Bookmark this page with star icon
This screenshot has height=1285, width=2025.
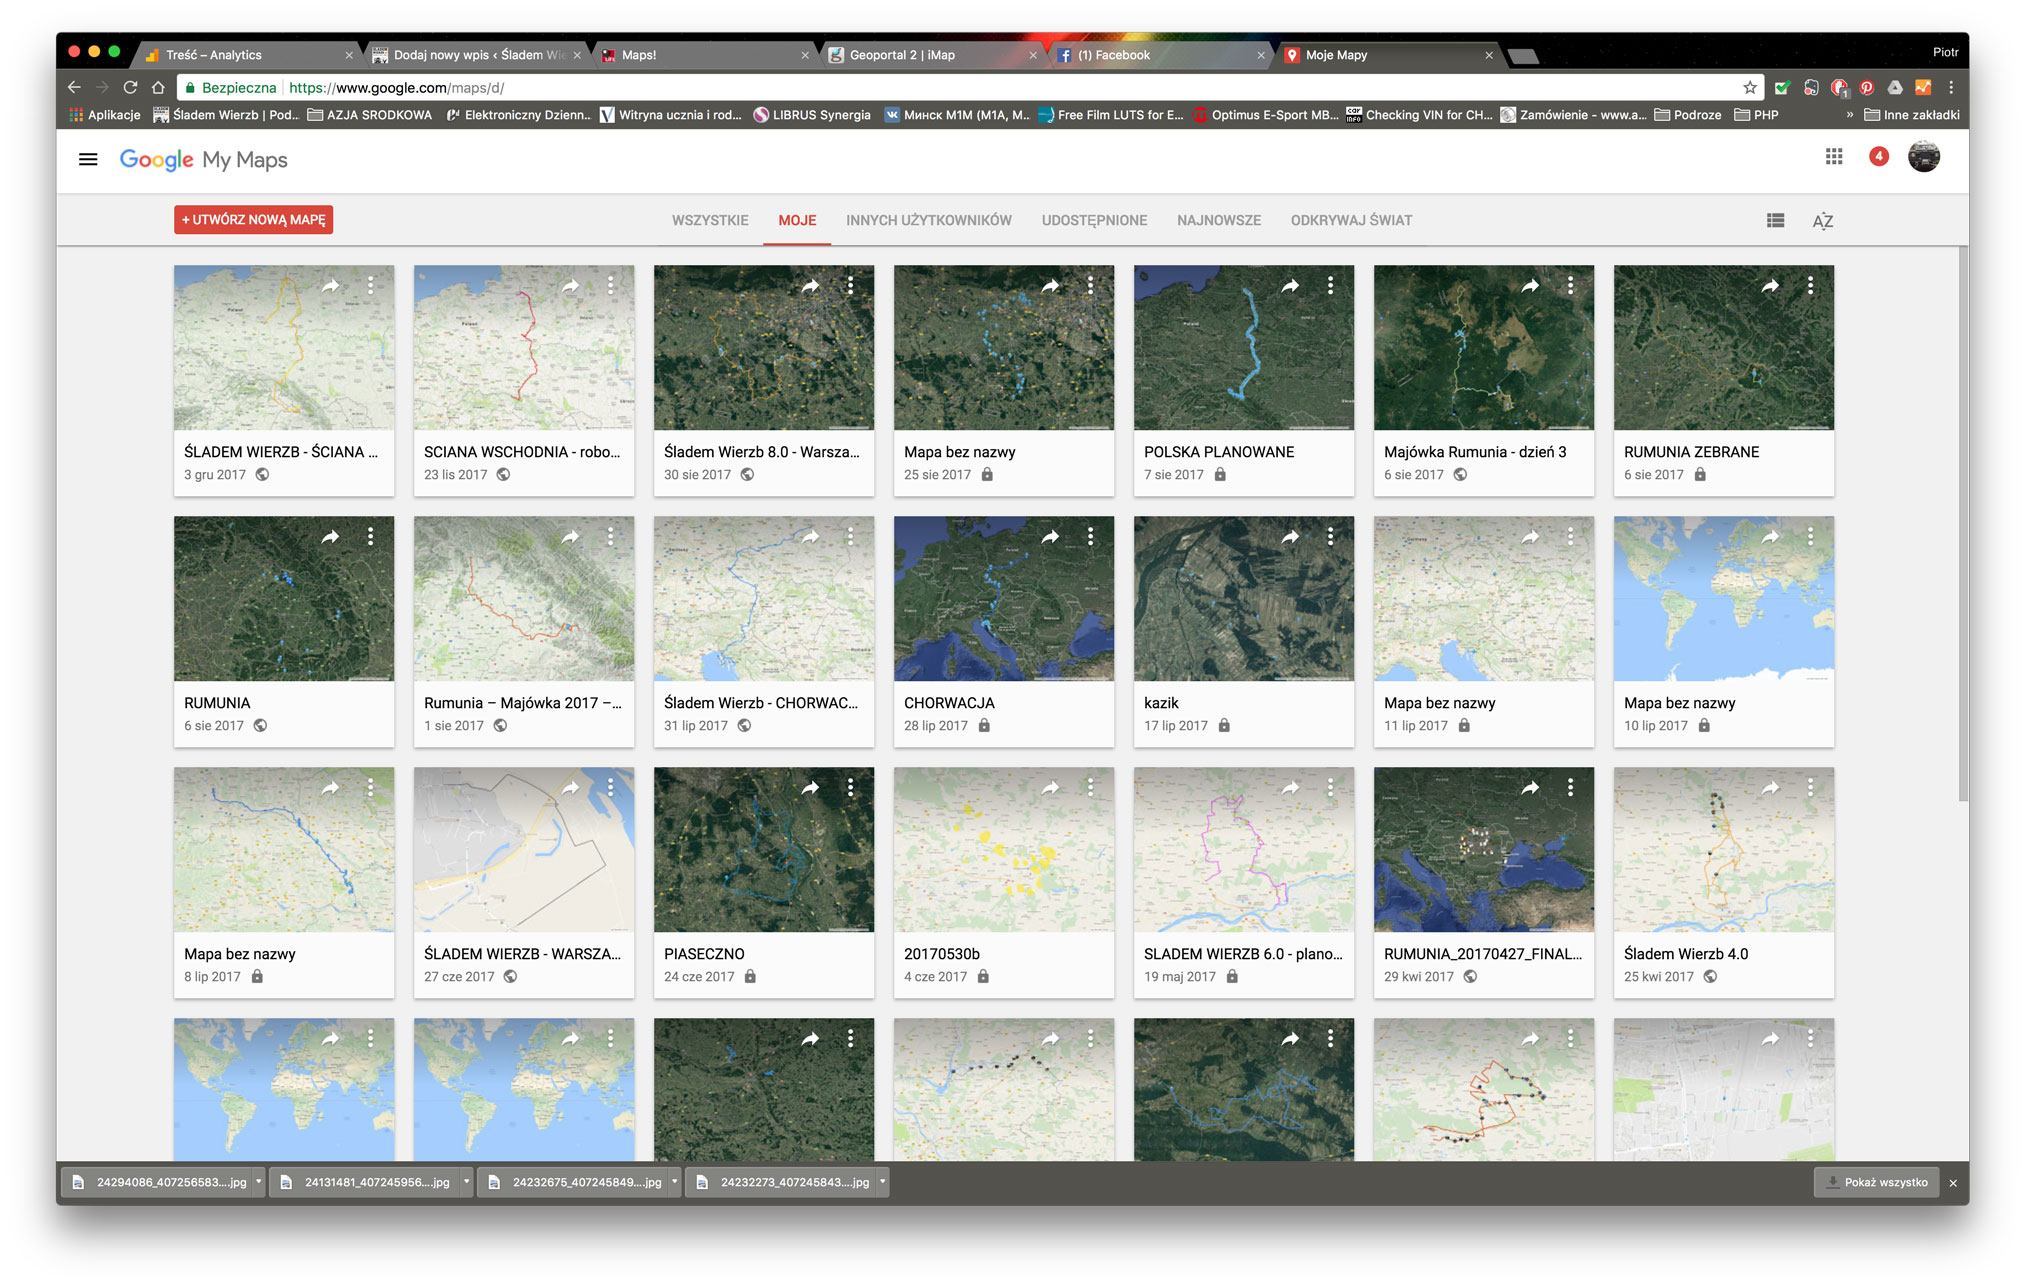point(1749,88)
